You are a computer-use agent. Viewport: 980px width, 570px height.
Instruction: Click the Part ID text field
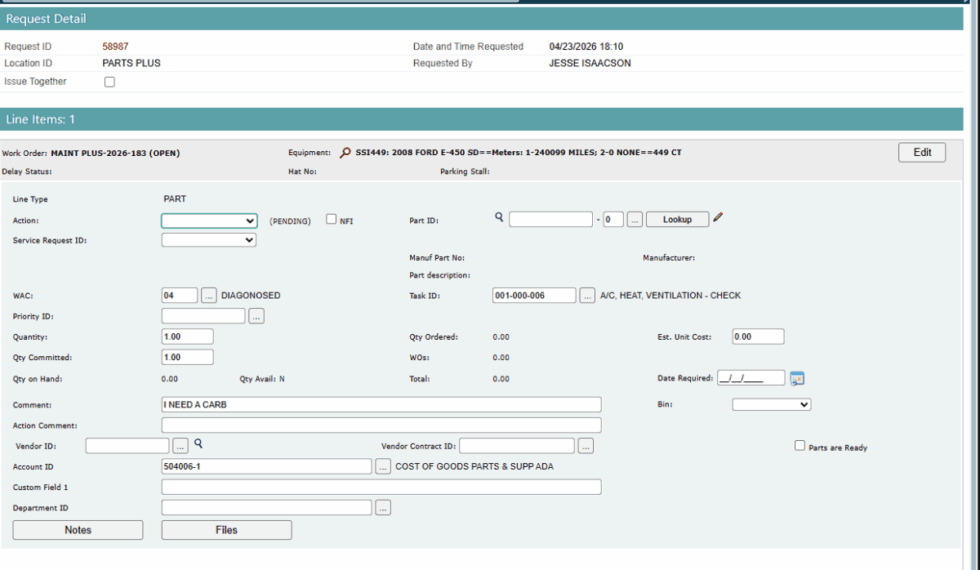551,219
